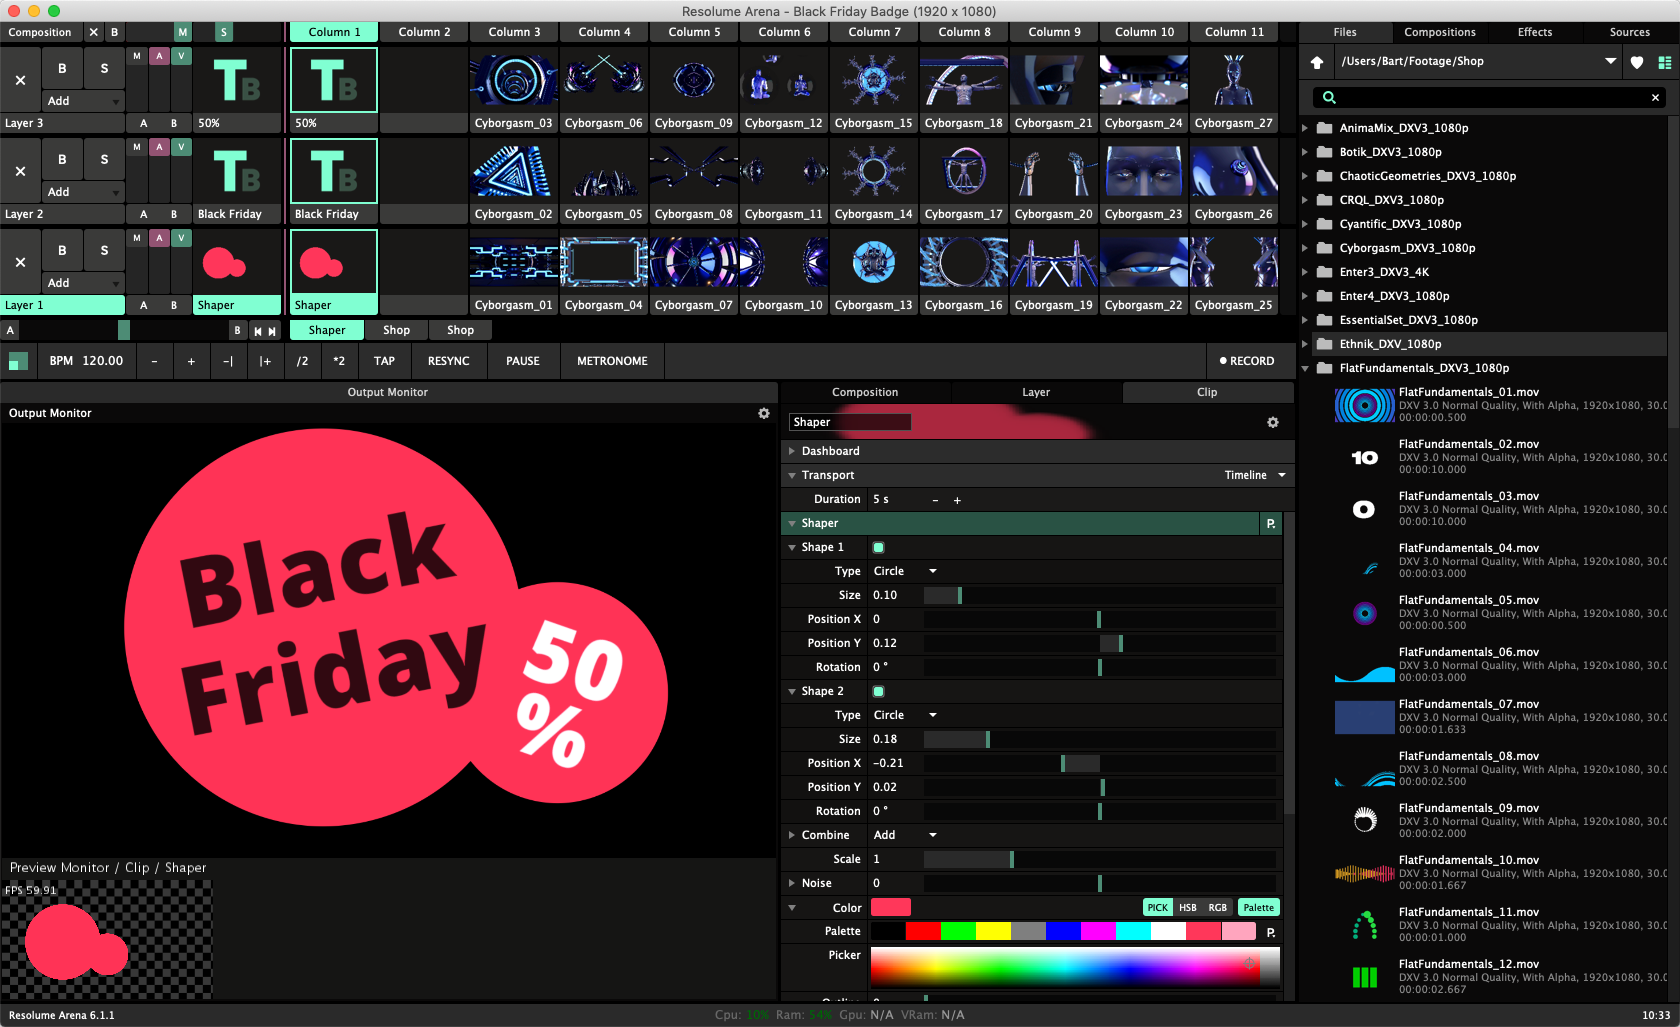Toggle the Shape 1 enable checkbox
This screenshot has height=1027, width=1680.
pyautogui.click(x=878, y=547)
